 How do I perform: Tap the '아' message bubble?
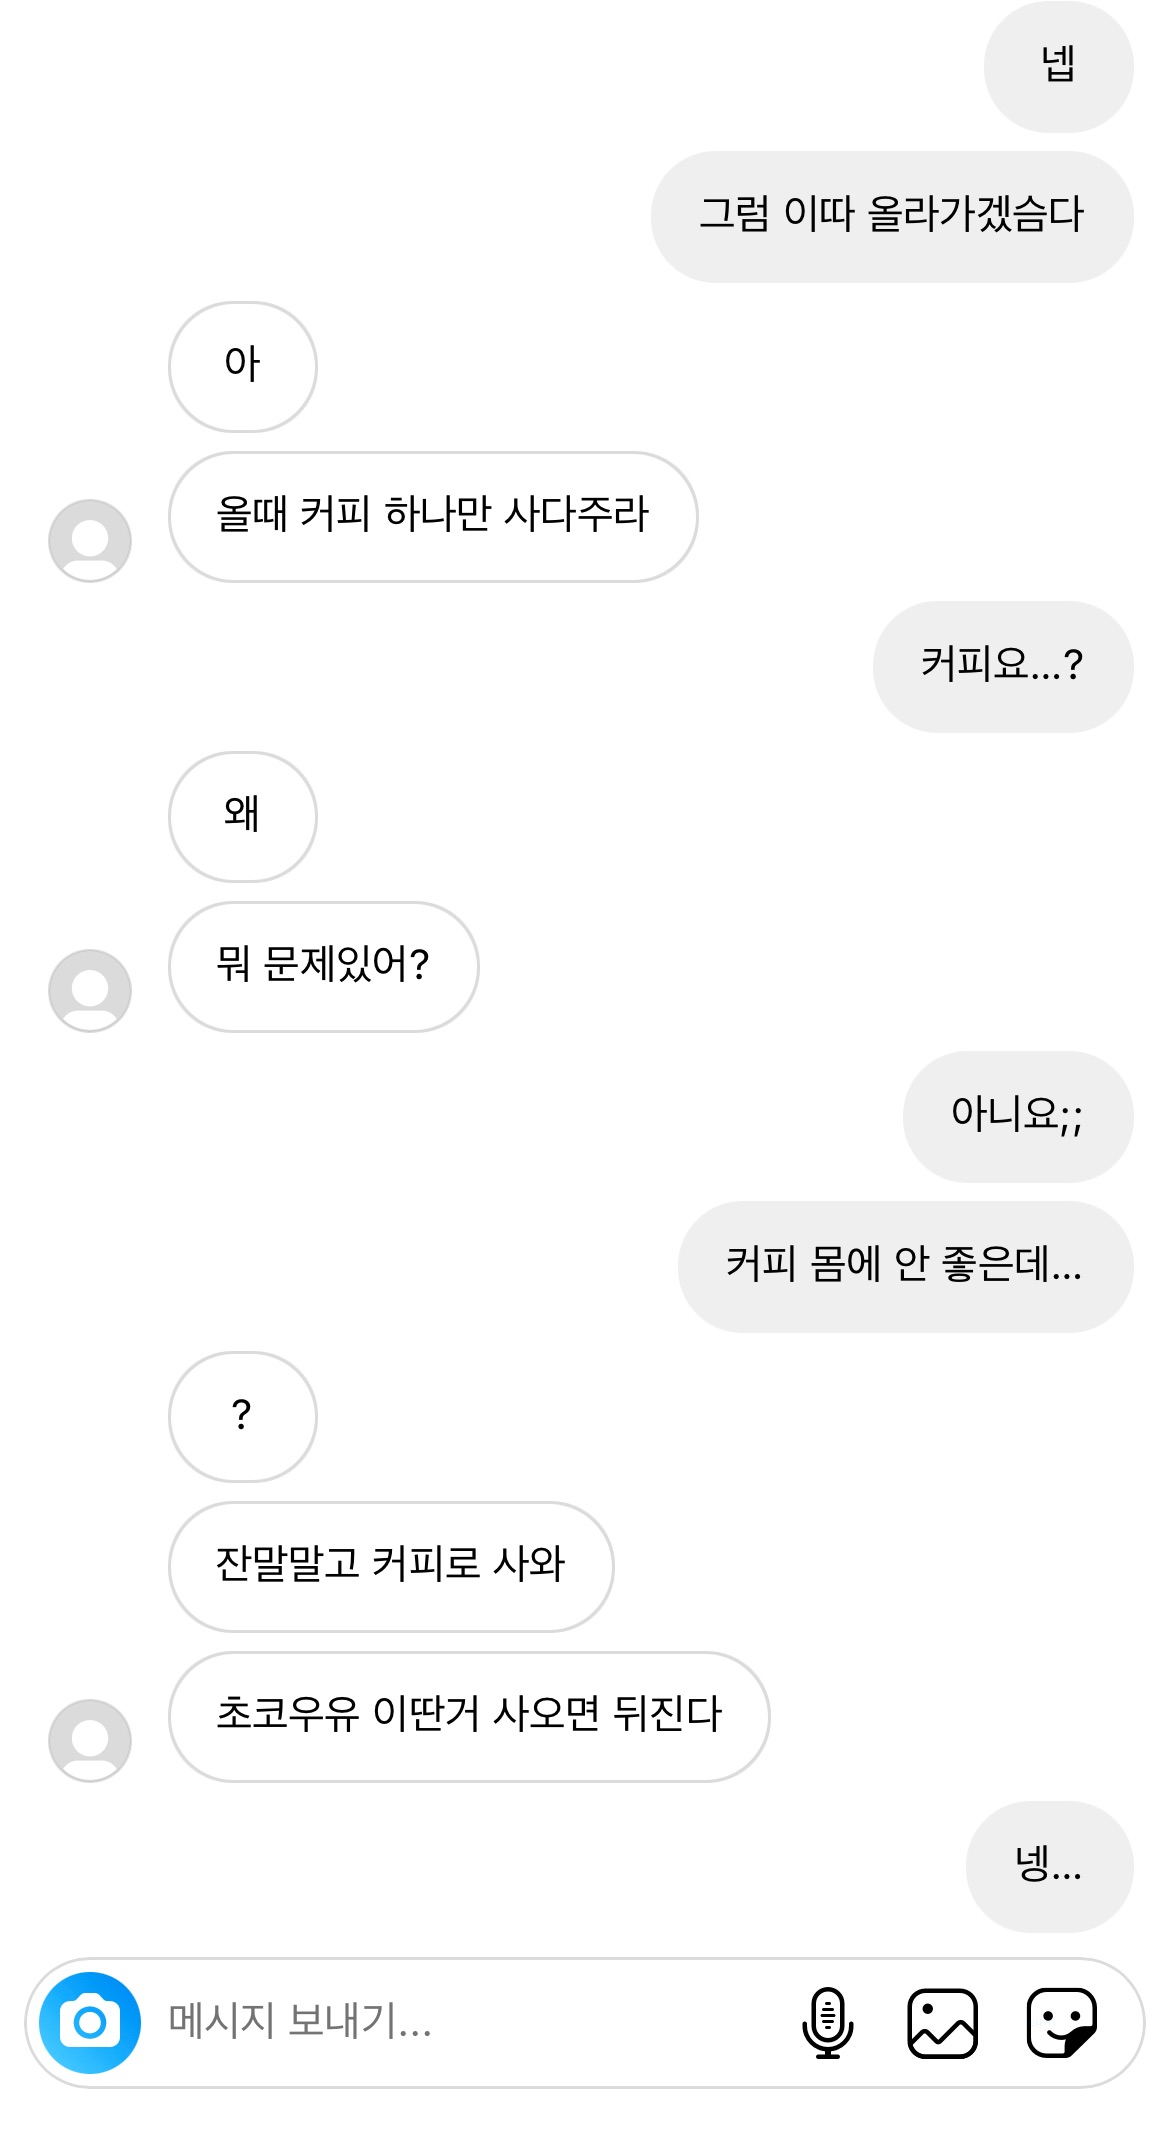pyautogui.click(x=242, y=366)
